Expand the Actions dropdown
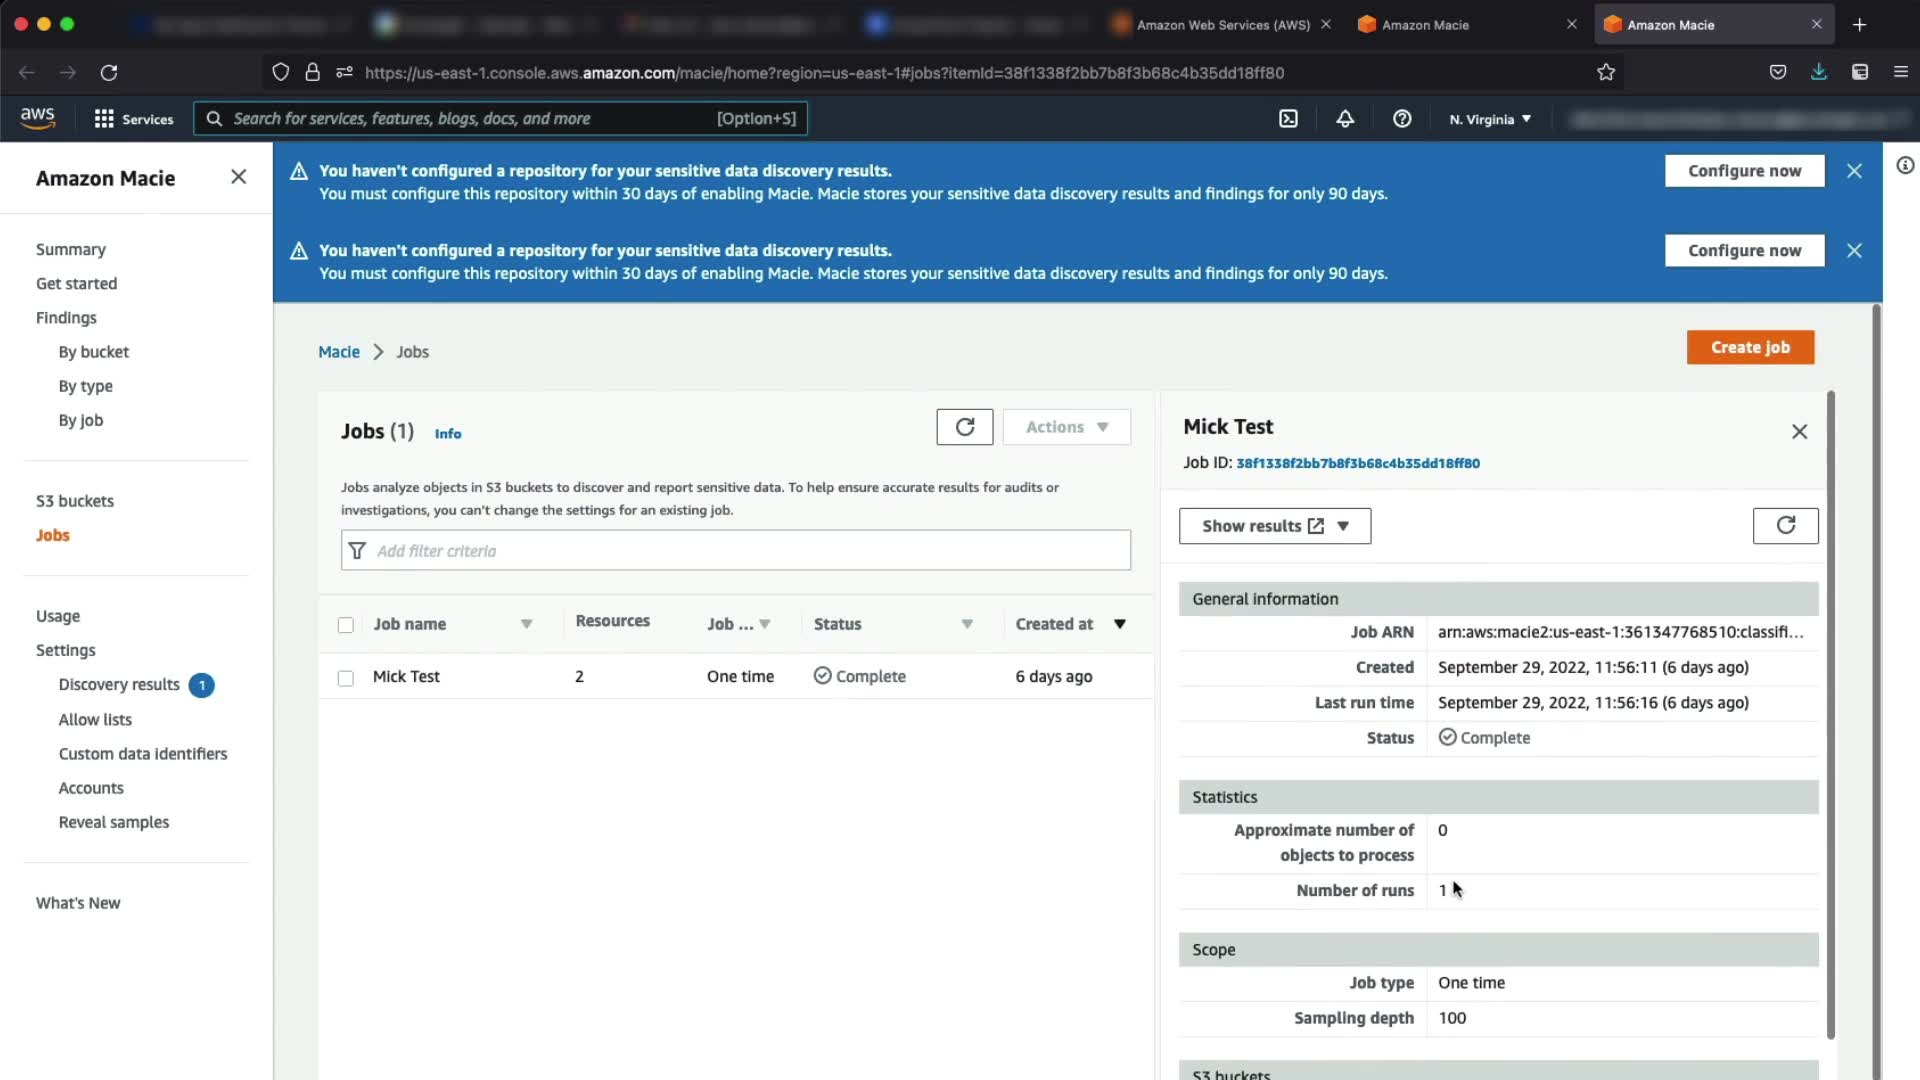 pos(1066,427)
